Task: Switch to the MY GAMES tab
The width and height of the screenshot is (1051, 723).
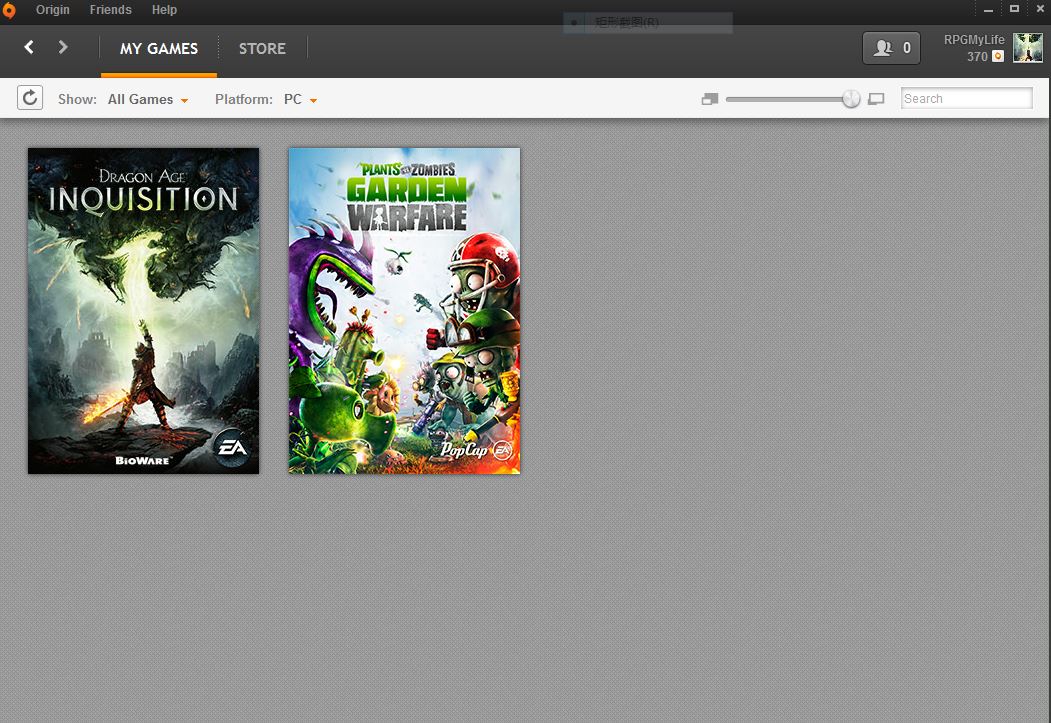Action: (159, 49)
